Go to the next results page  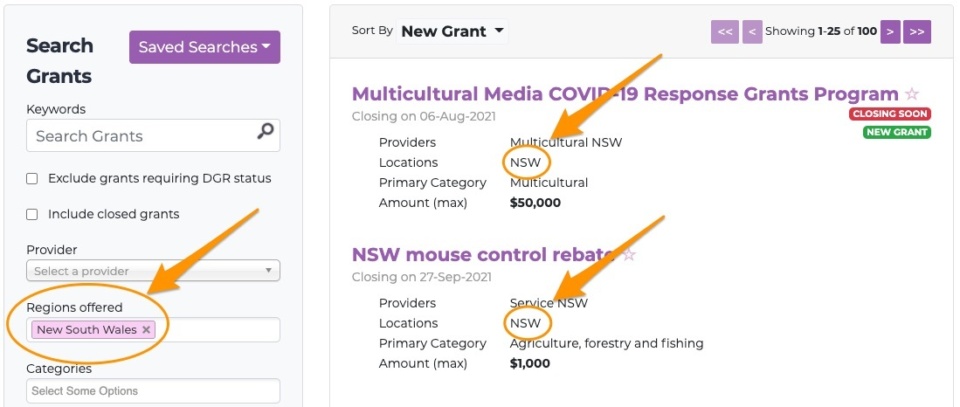click(x=890, y=32)
